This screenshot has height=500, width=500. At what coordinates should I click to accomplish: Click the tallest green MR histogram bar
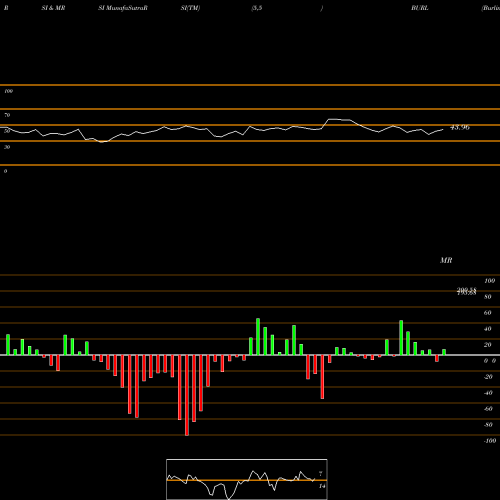tap(258, 337)
